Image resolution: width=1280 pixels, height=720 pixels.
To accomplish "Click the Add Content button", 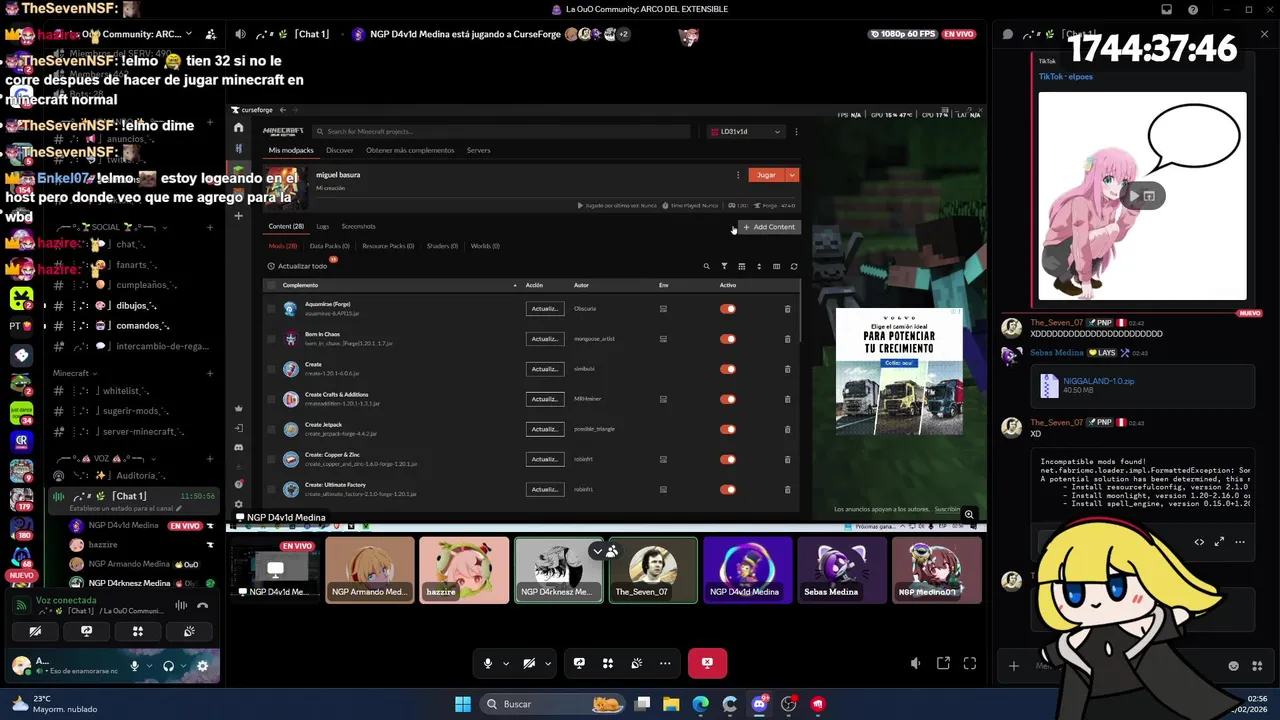I will (x=769, y=227).
